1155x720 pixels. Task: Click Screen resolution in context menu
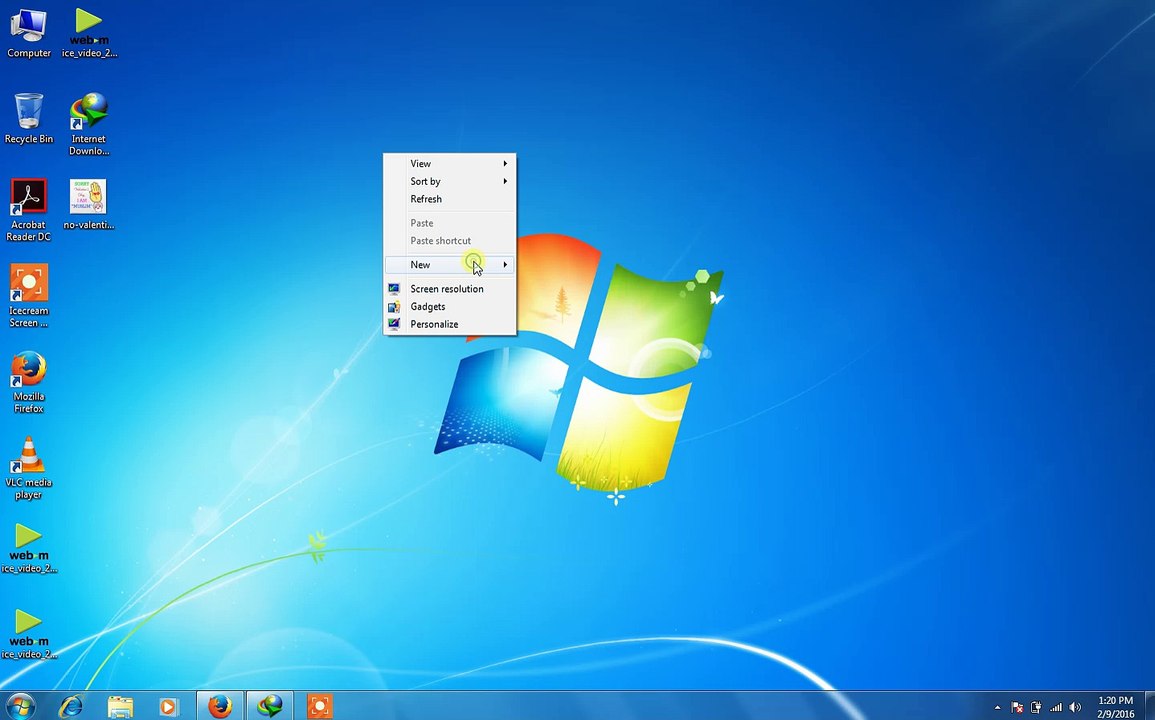coord(446,289)
